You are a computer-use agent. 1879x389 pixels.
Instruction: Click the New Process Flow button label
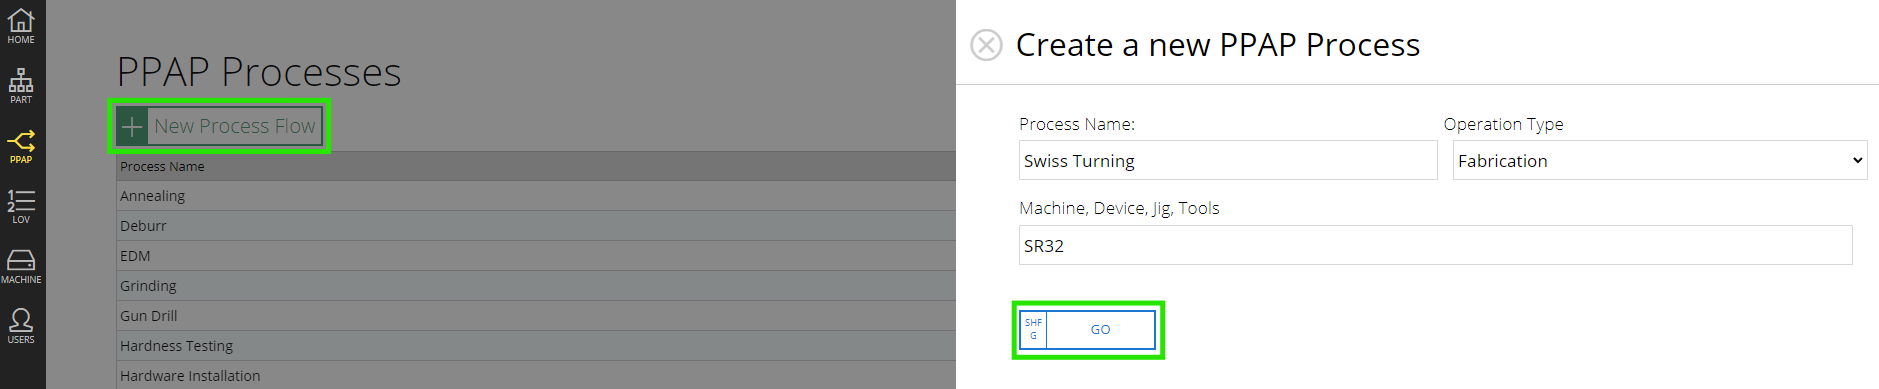point(235,126)
